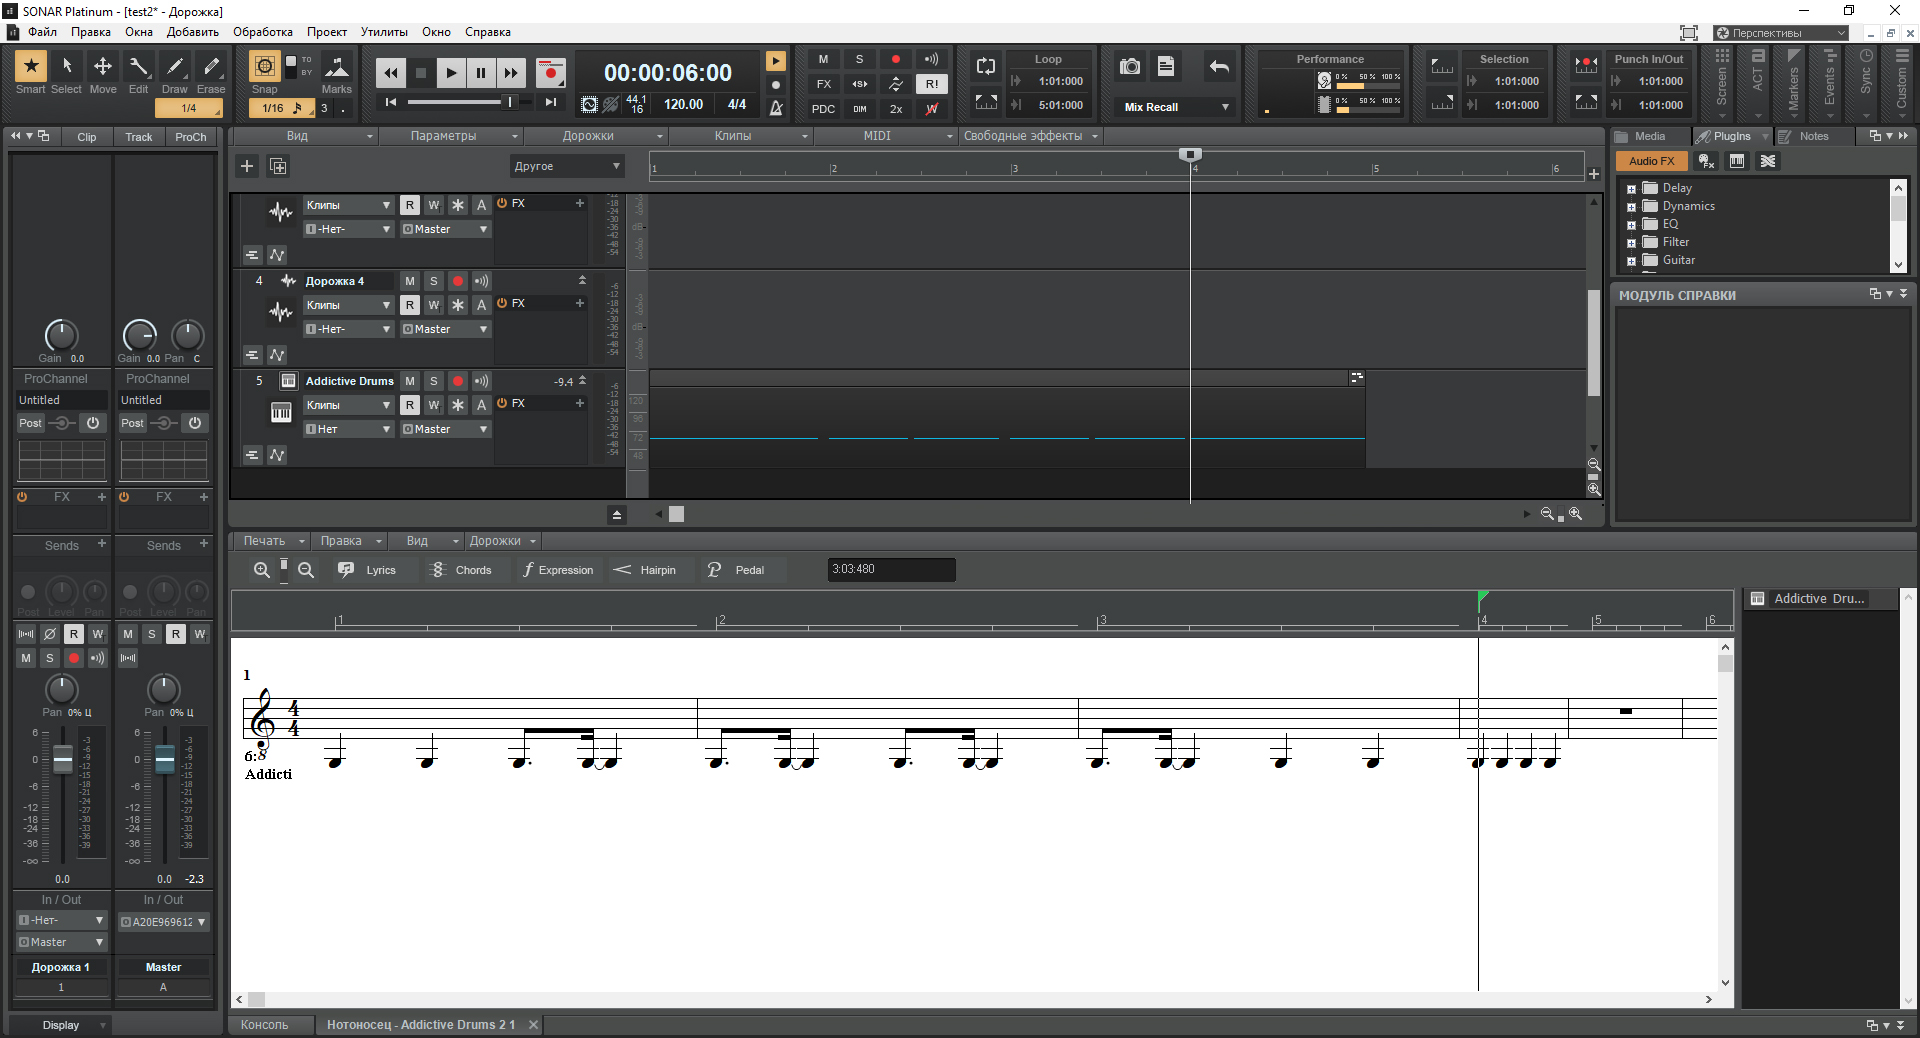Open the Notes tab in browser

point(1814,136)
